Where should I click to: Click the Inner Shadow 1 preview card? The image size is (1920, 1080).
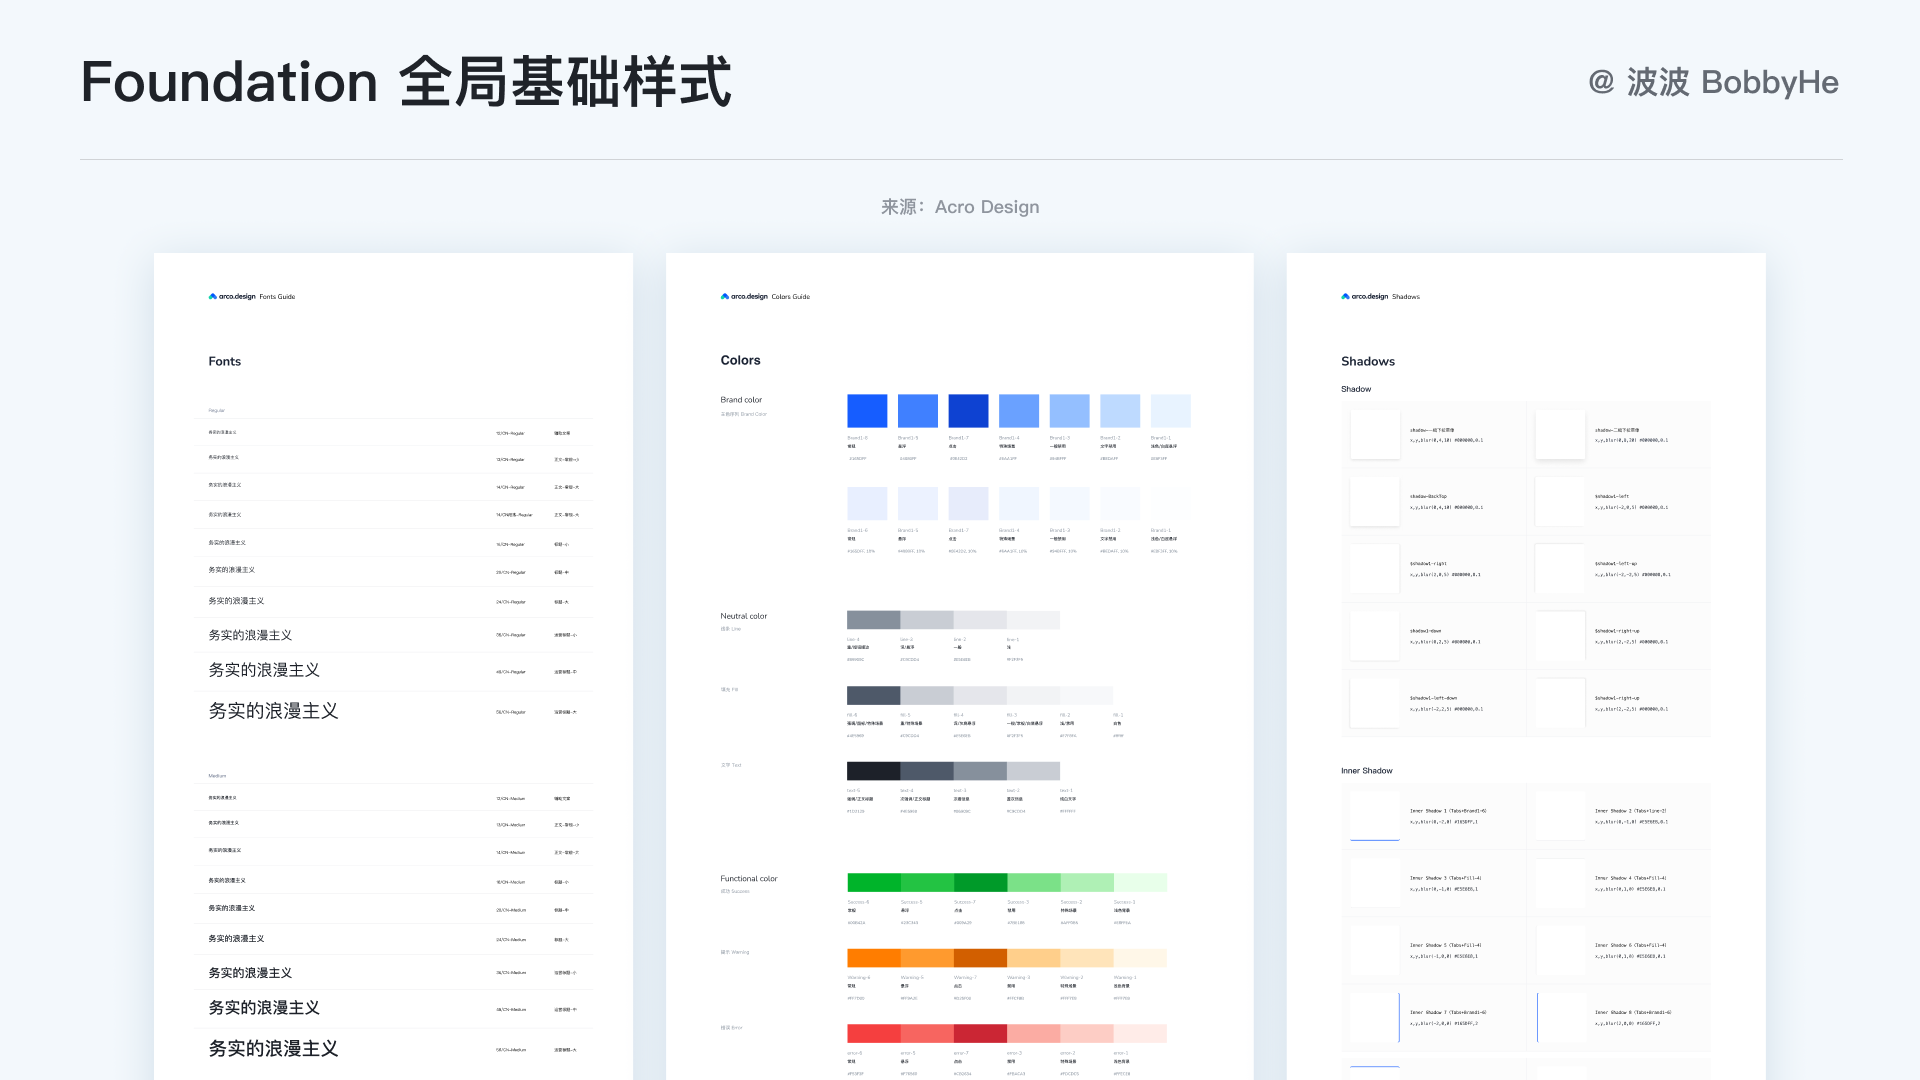[1375, 816]
